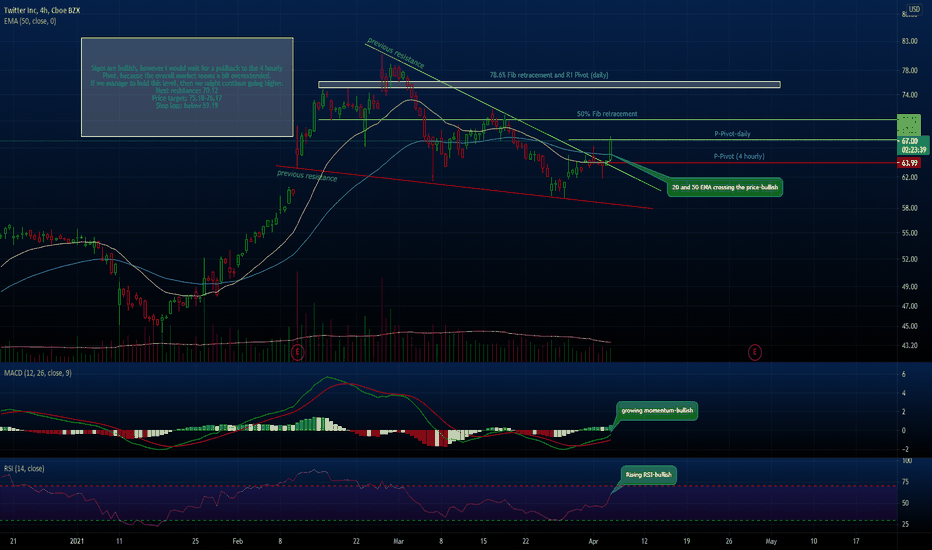Click the 'Apr' date on the time axis
Screen dimensions: 932x550
point(593,541)
